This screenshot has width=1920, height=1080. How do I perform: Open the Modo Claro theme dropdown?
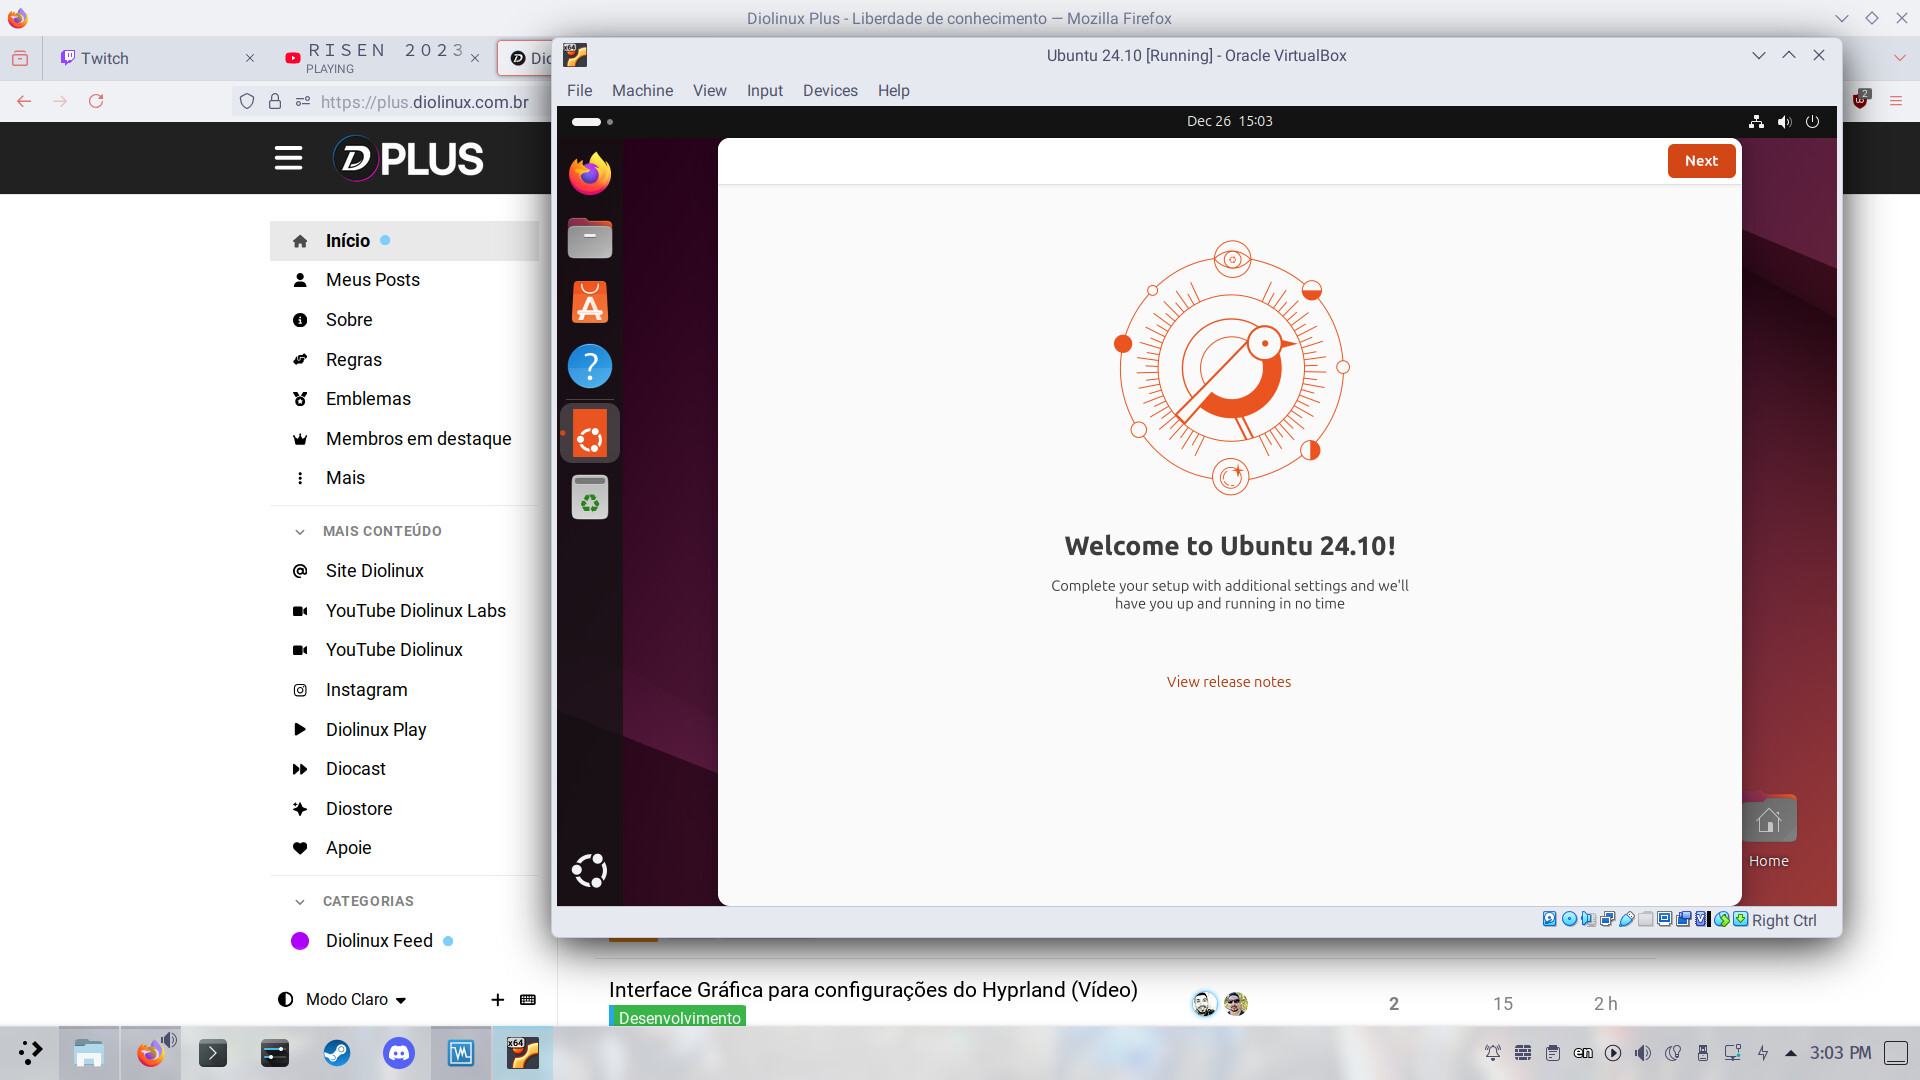click(x=356, y=999)
